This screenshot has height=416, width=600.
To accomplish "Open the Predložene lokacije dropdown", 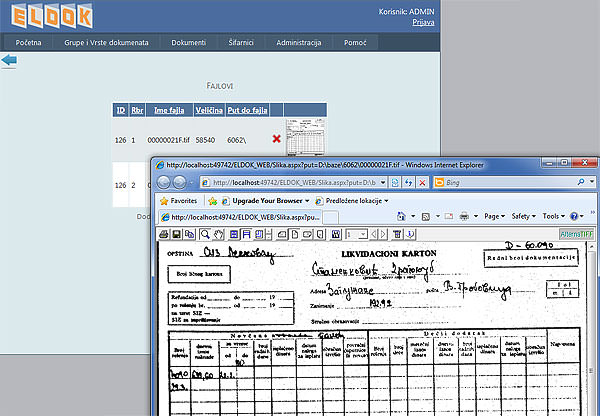I will pyautogui.click(x=355, y=200).
